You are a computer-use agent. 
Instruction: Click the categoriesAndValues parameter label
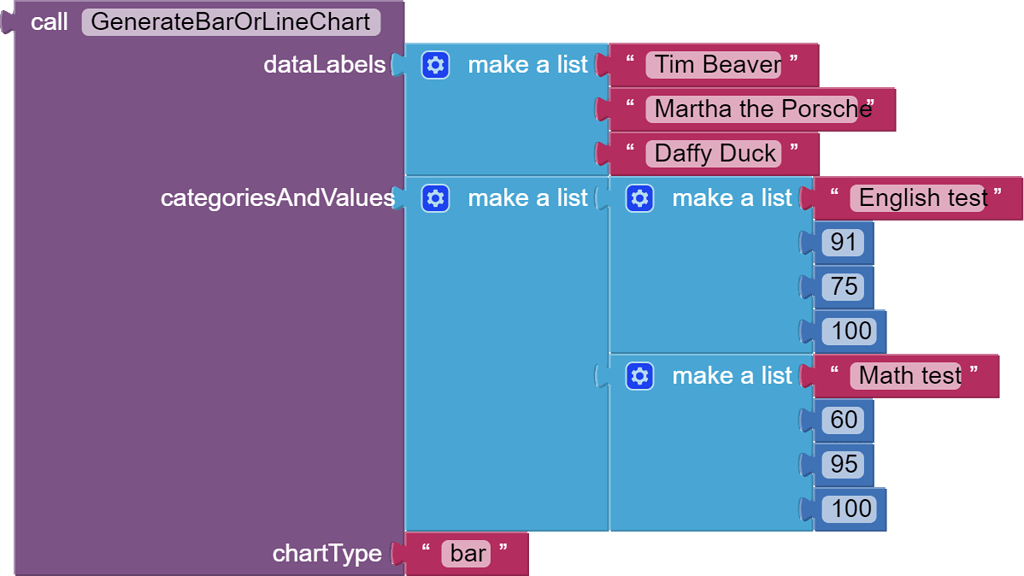(x=275, y=198)
